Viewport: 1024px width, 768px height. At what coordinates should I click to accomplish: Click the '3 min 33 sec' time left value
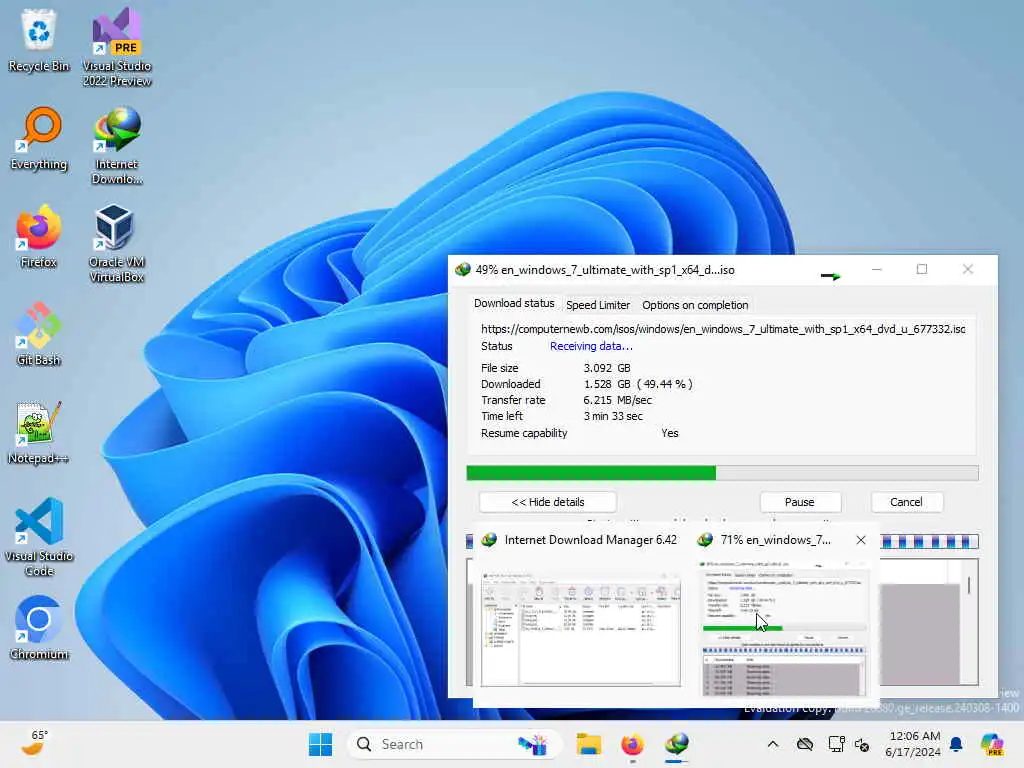(613, 416)
